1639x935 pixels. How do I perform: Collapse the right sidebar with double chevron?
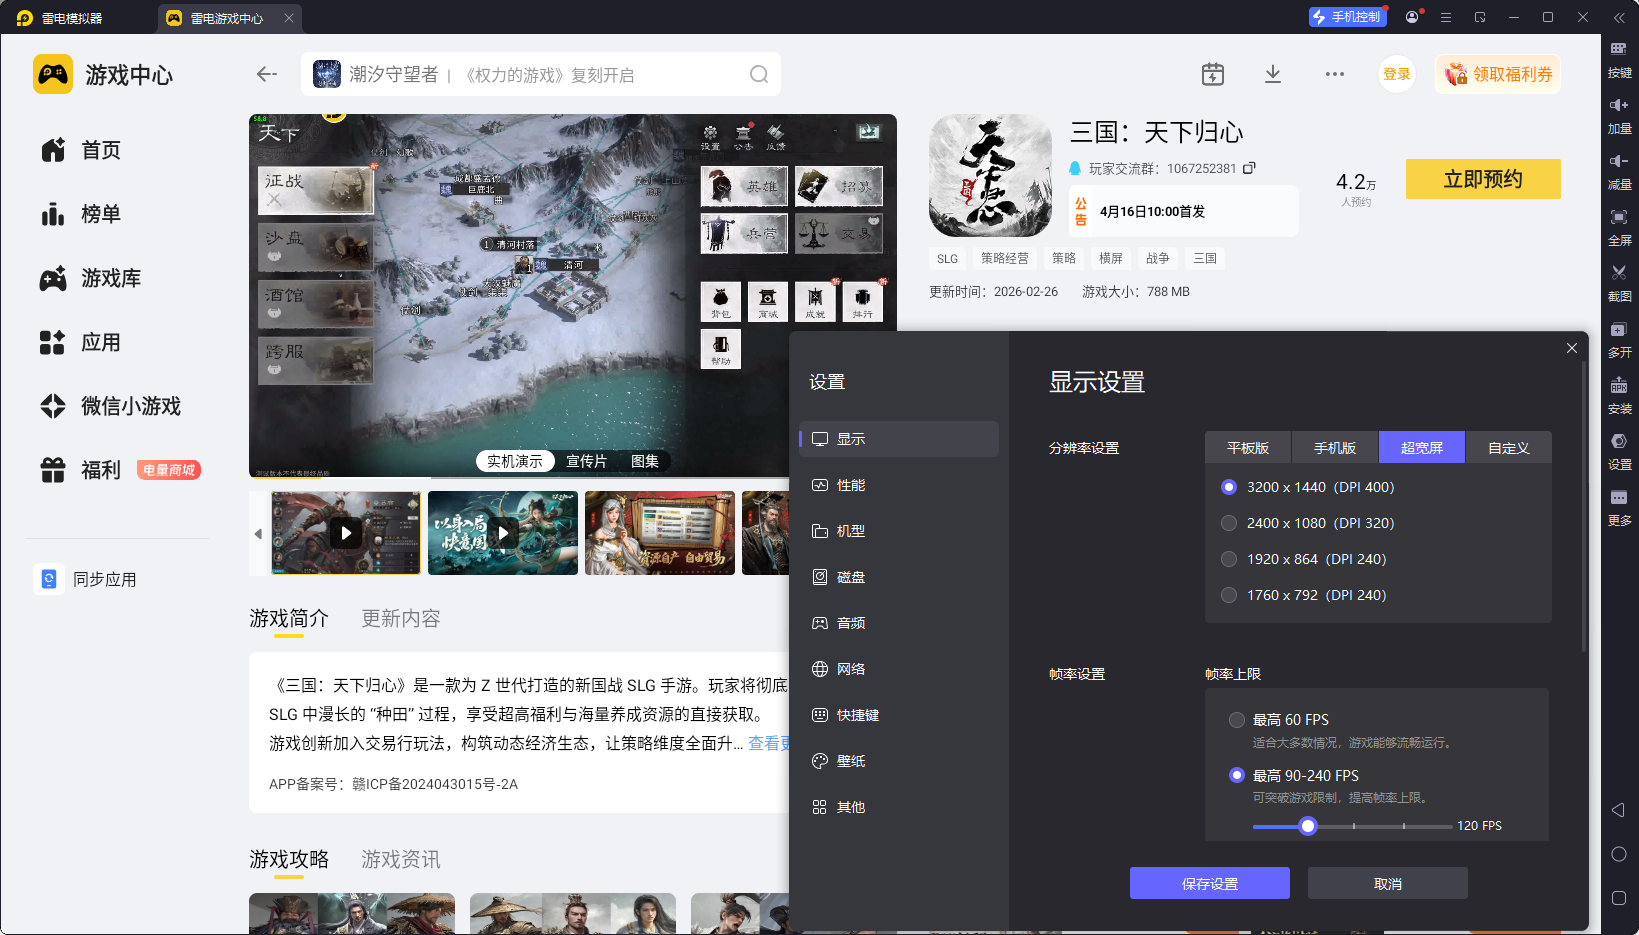point(1619,17)
